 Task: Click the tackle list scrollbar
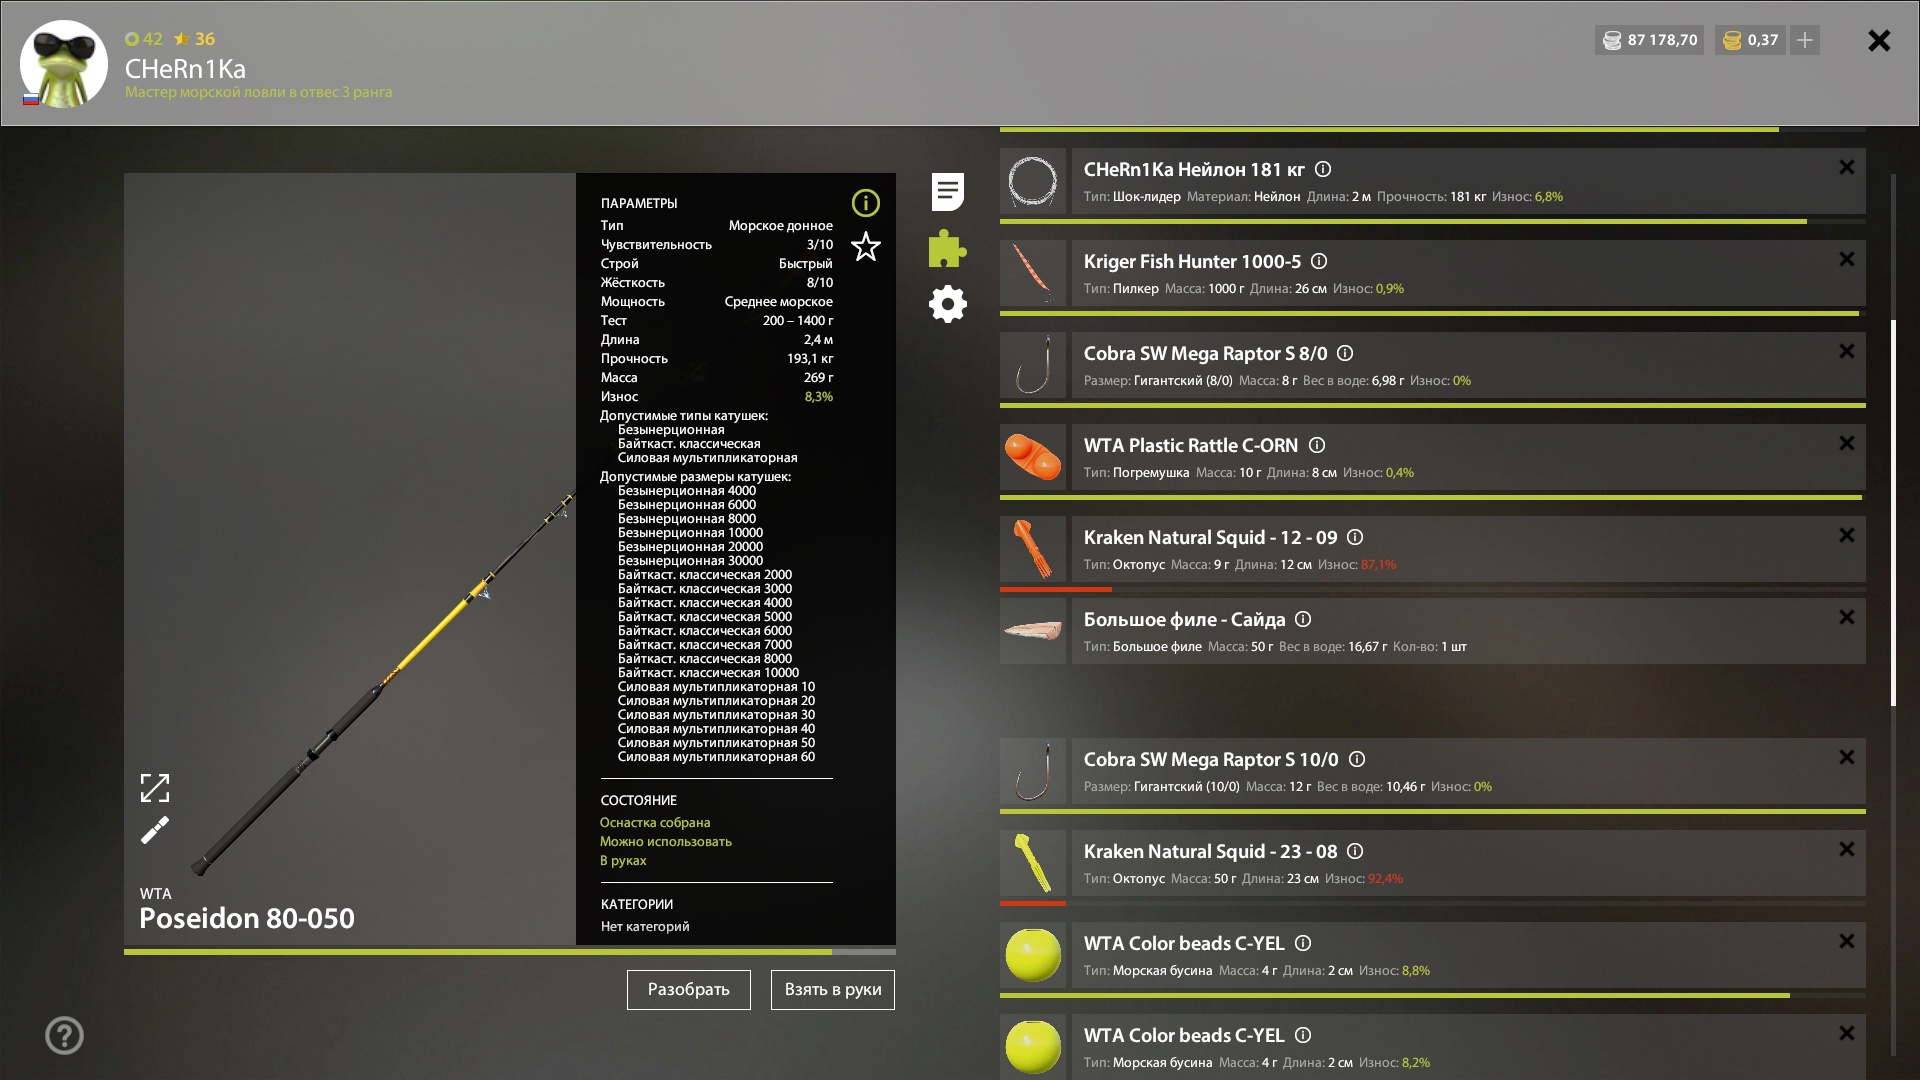pos(1893,513)
